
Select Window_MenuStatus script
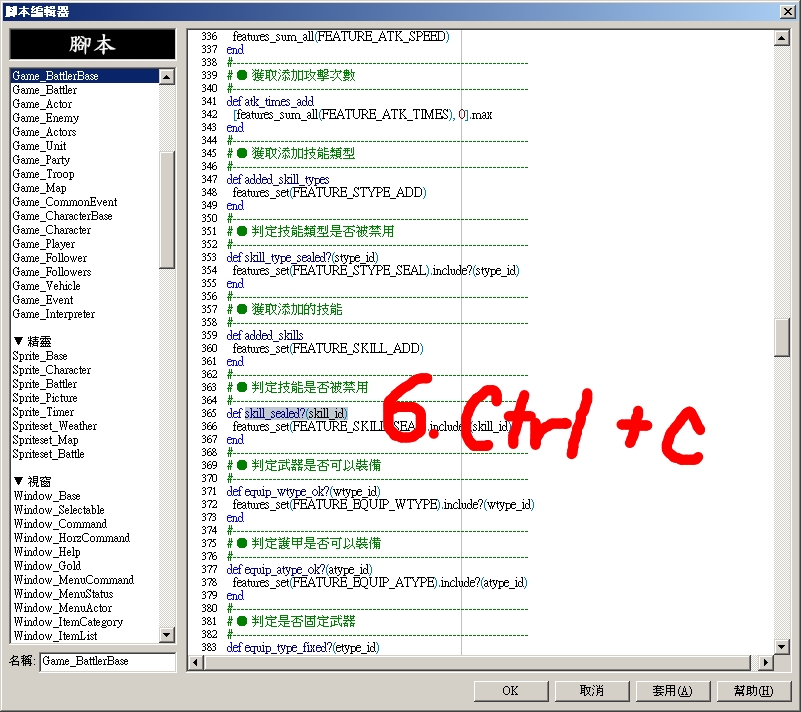click(63, 594)
